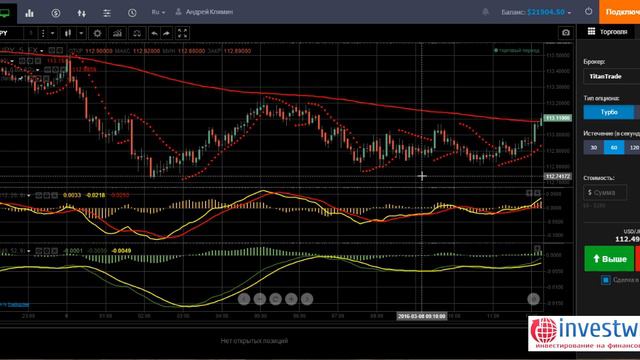Click the current price label 113.11006
The width and height of the screenshot is (640, 360).
tap(558, 118)
